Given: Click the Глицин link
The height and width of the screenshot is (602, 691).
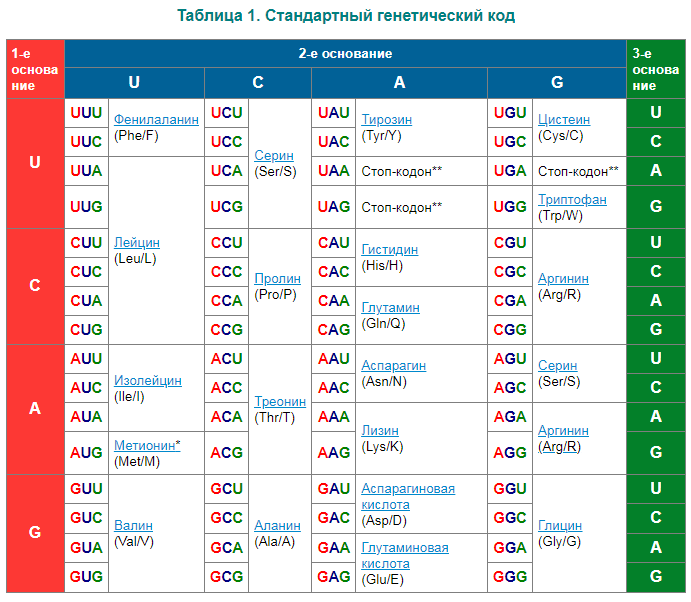Looking at the screenshot, I should pyautogui.click(x=560, y=525).
